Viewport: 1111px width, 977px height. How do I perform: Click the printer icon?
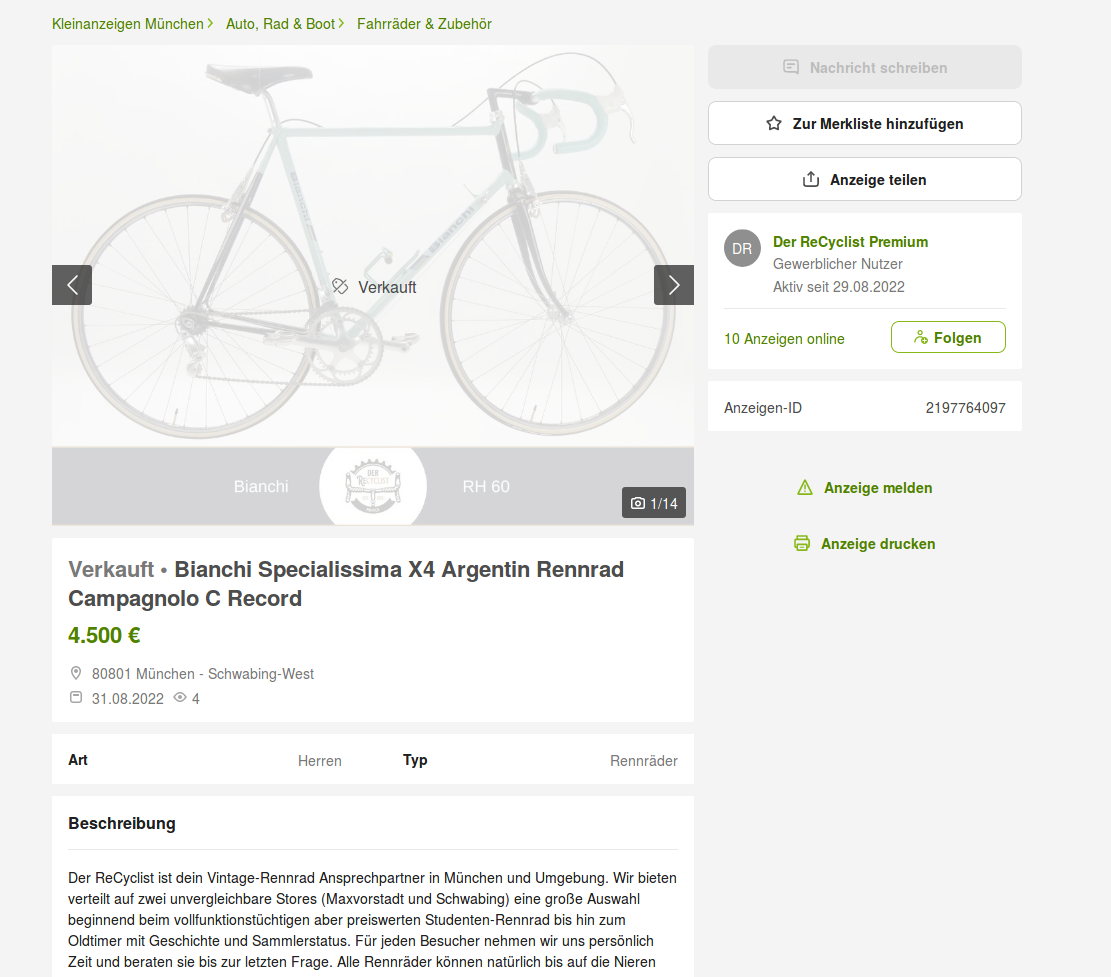pyautogui.click(x=802, y=544)
